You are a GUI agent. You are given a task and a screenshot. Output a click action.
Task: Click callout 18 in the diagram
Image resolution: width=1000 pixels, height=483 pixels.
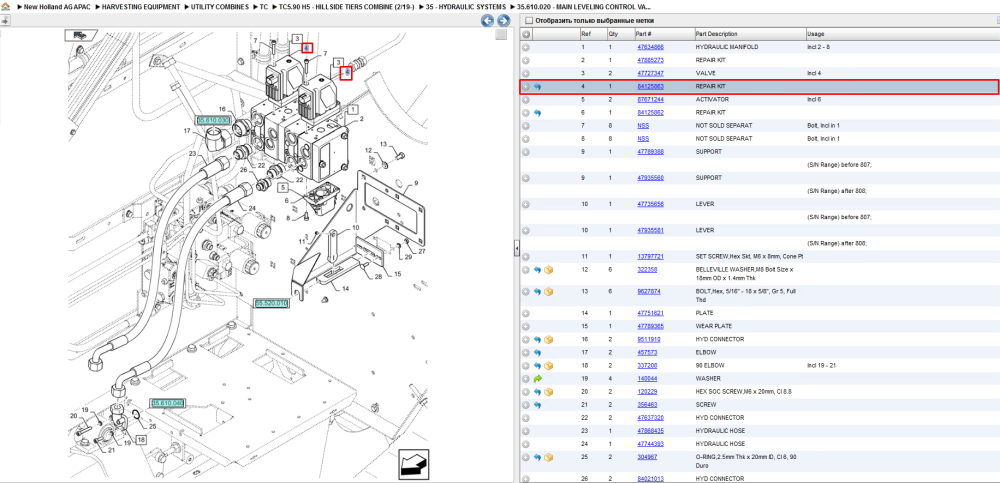pos(141,440)
